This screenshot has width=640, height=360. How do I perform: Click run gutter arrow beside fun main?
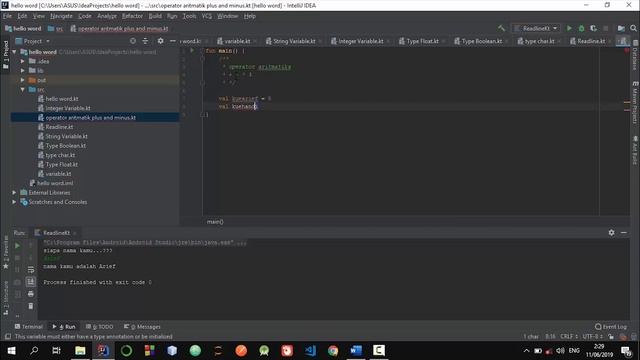pyautogui.click(x=192, y=51)
